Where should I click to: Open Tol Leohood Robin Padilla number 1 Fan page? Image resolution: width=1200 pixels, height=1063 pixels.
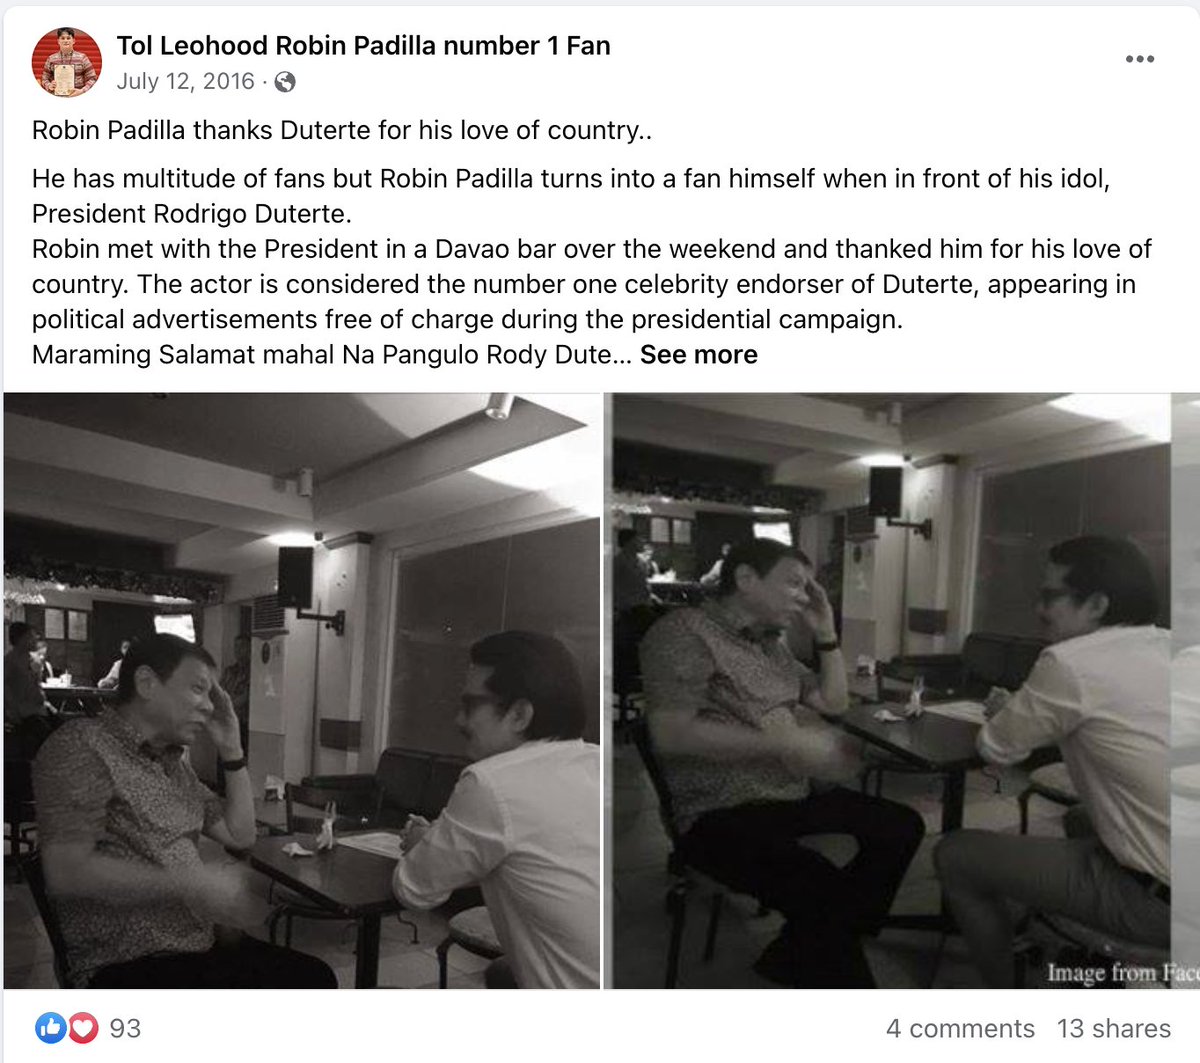tap(363, 45)
